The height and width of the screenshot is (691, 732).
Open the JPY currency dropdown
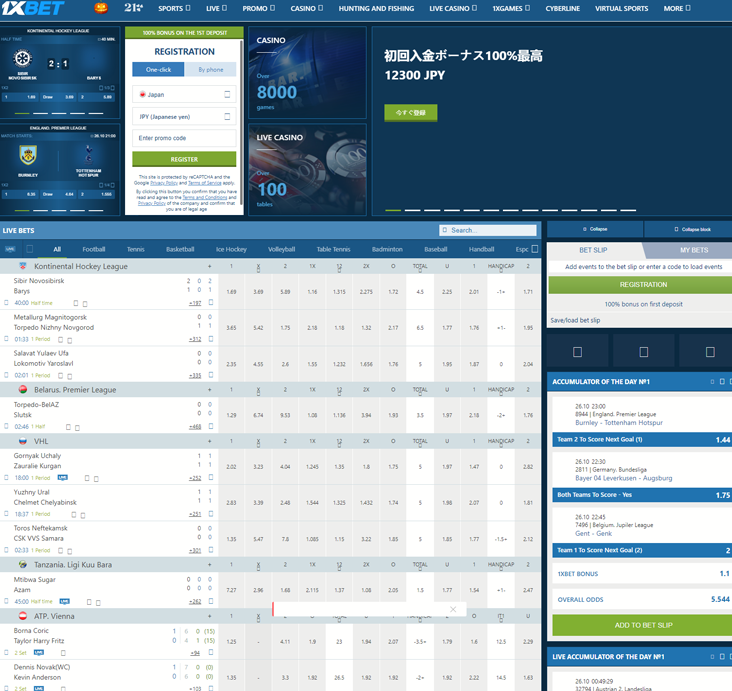click(184, 117)
